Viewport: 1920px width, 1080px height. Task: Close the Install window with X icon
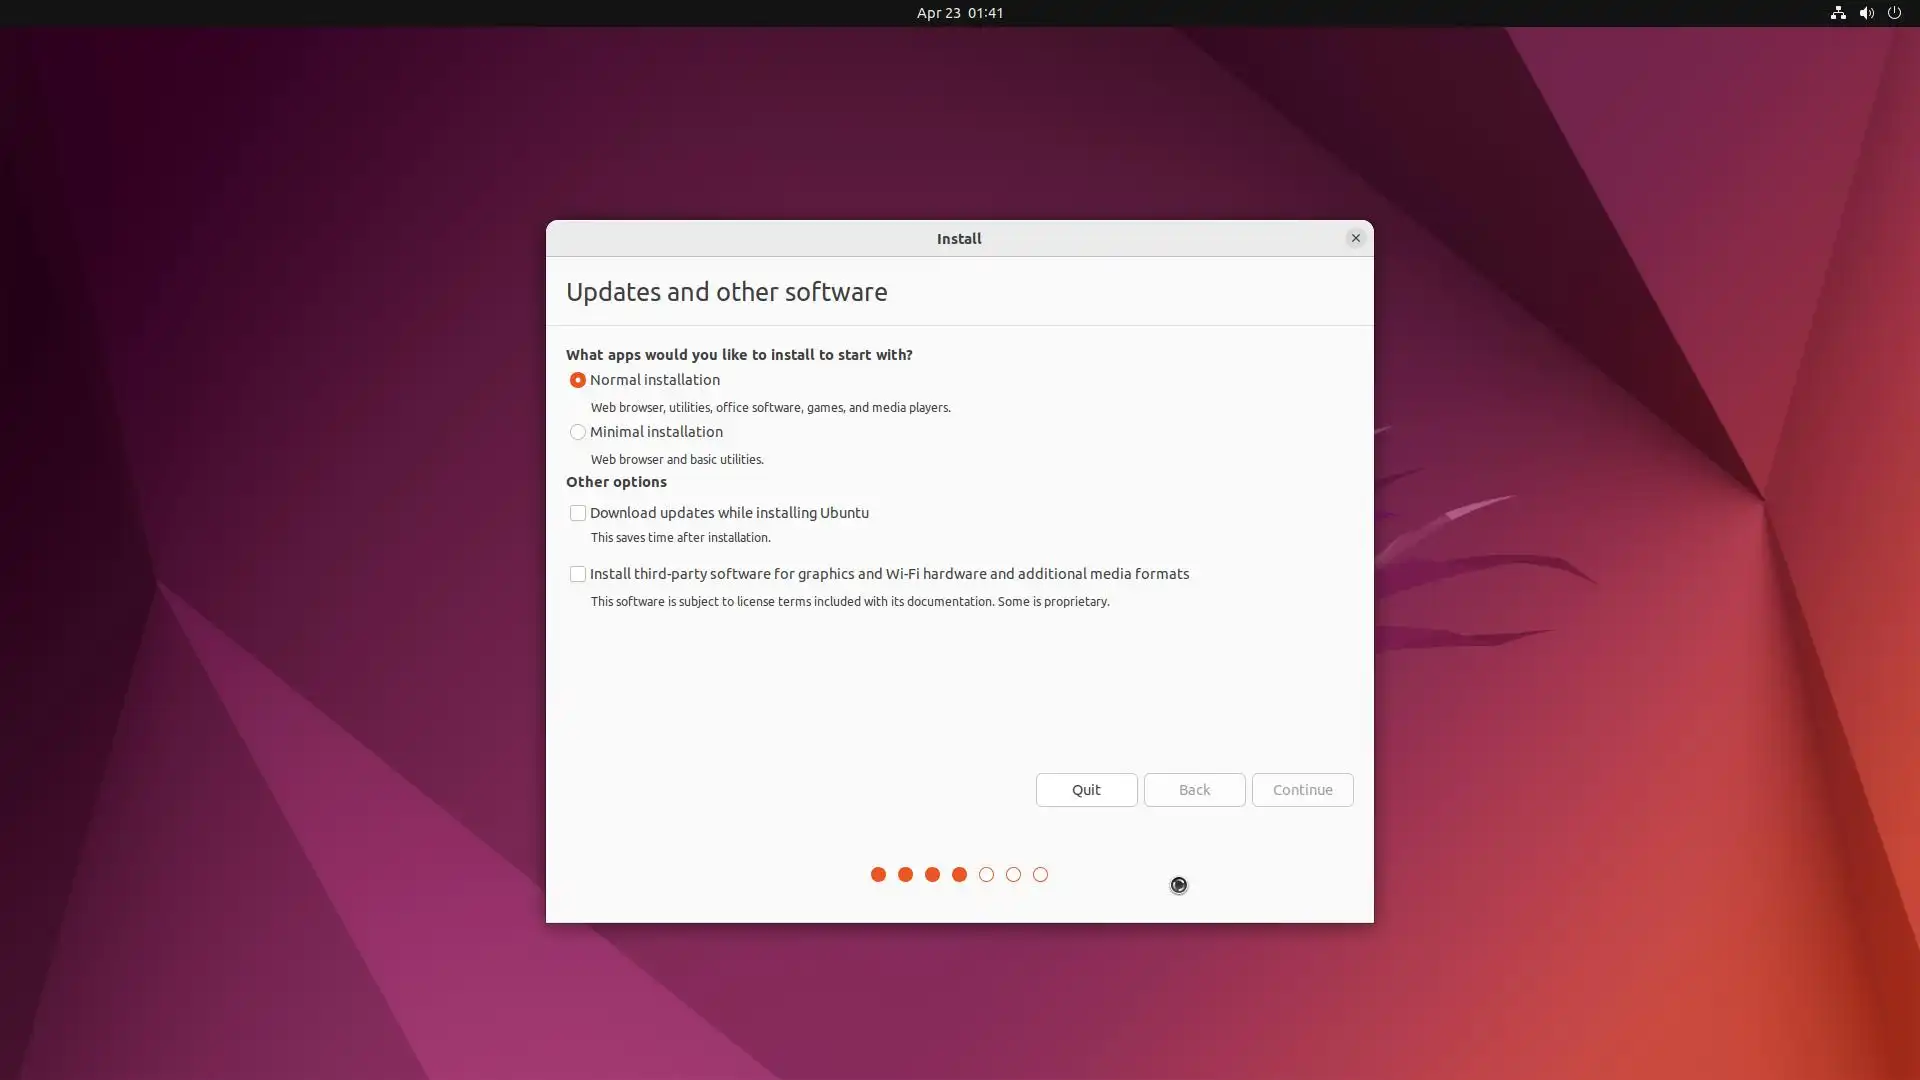[1355, 238]
